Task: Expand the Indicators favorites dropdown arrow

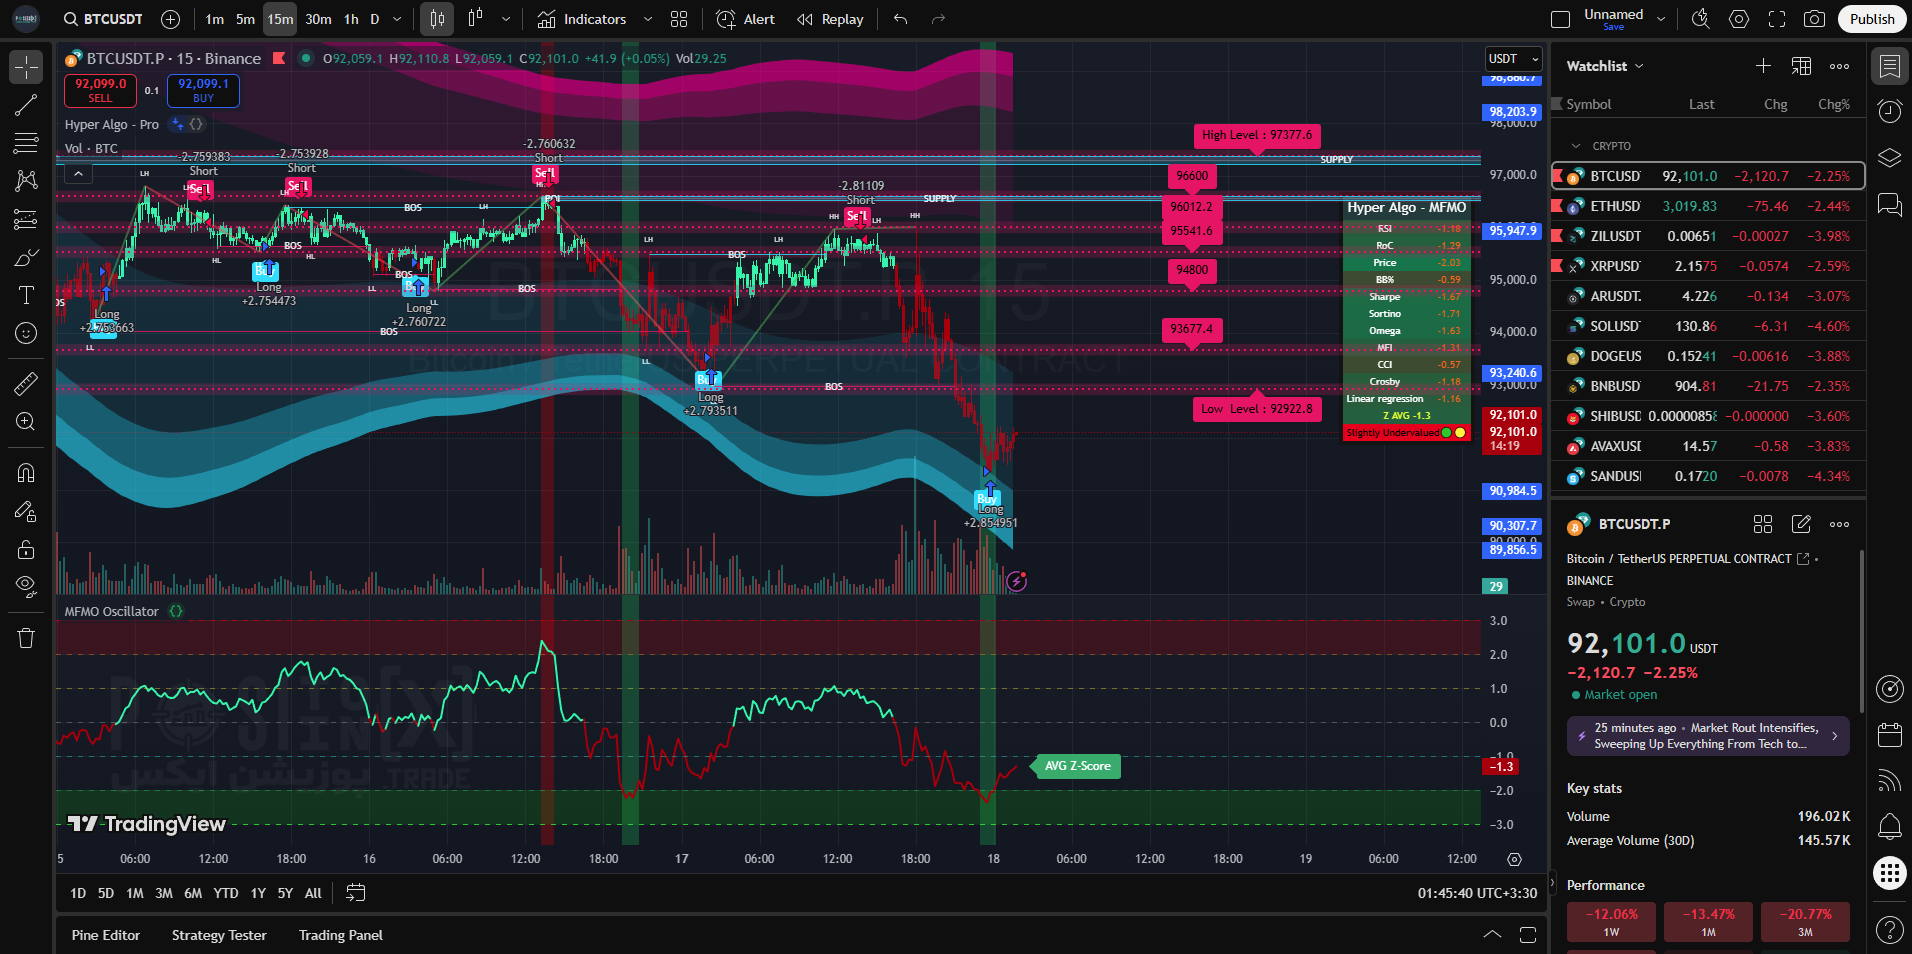Action: point(648,19)
